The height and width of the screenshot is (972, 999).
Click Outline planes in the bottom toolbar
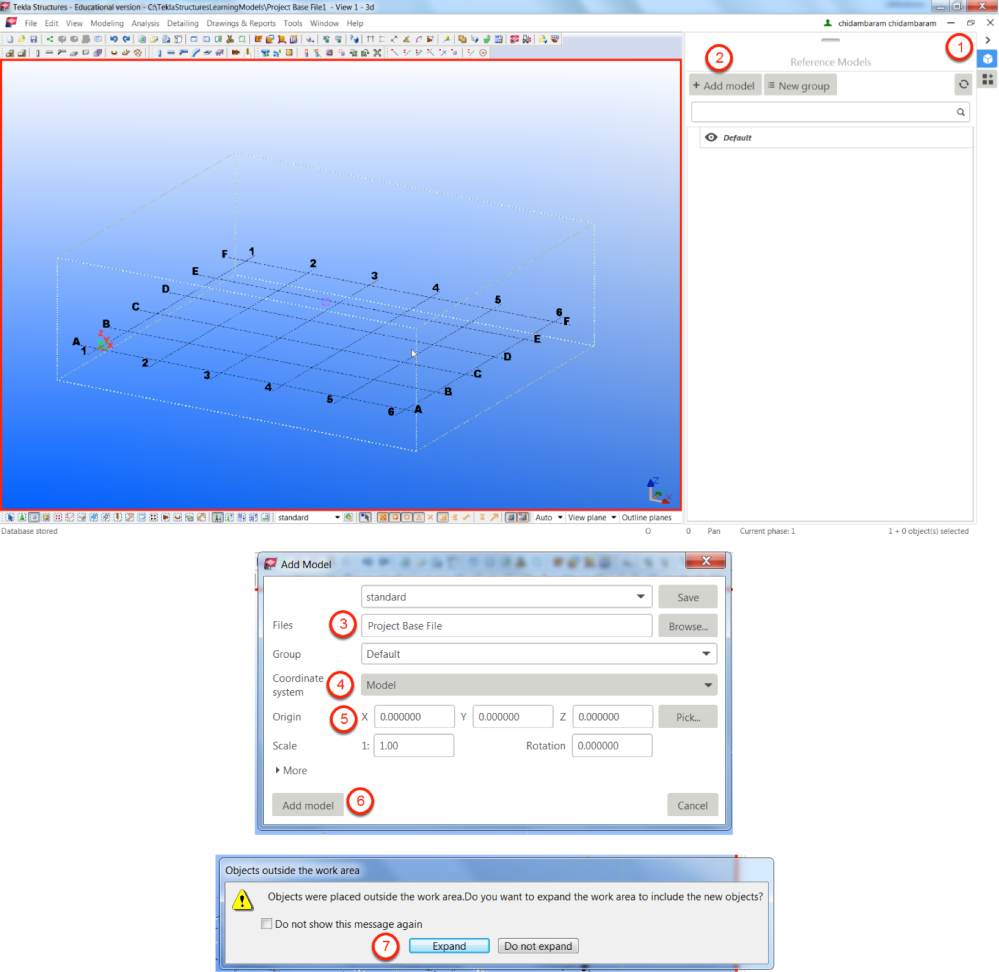pyautogui.click(x=646, y=517)
